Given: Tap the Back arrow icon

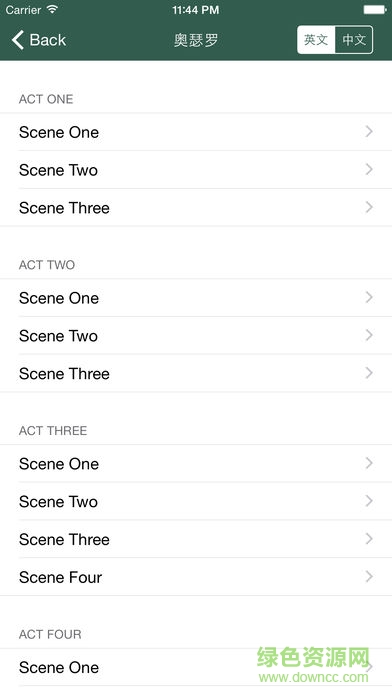Looking at the screenshot, I should [x=18, y=40].
